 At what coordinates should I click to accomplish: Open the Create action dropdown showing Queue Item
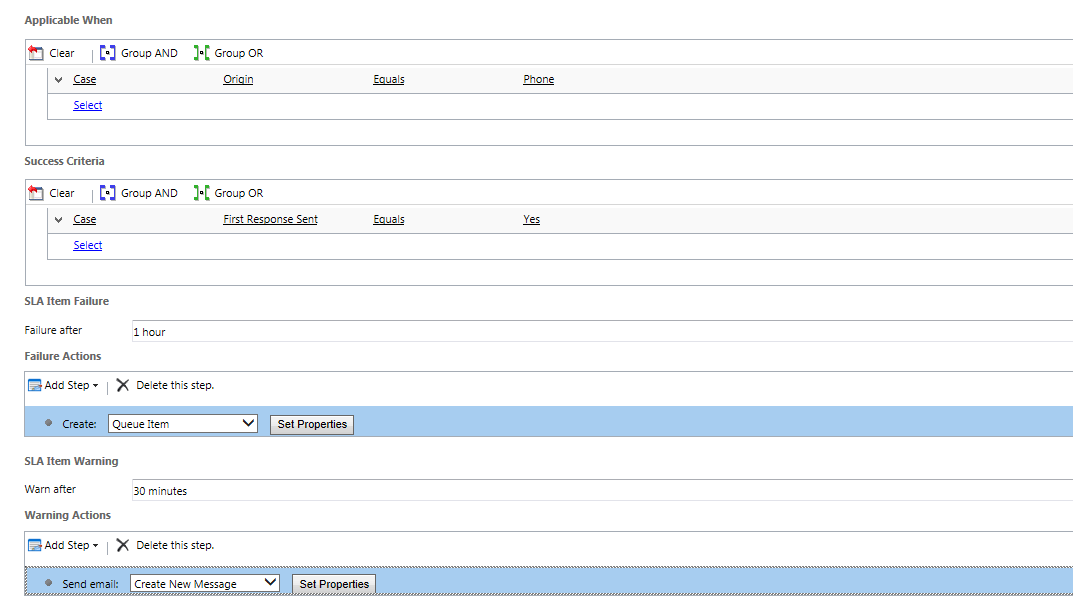pos(182,423)
